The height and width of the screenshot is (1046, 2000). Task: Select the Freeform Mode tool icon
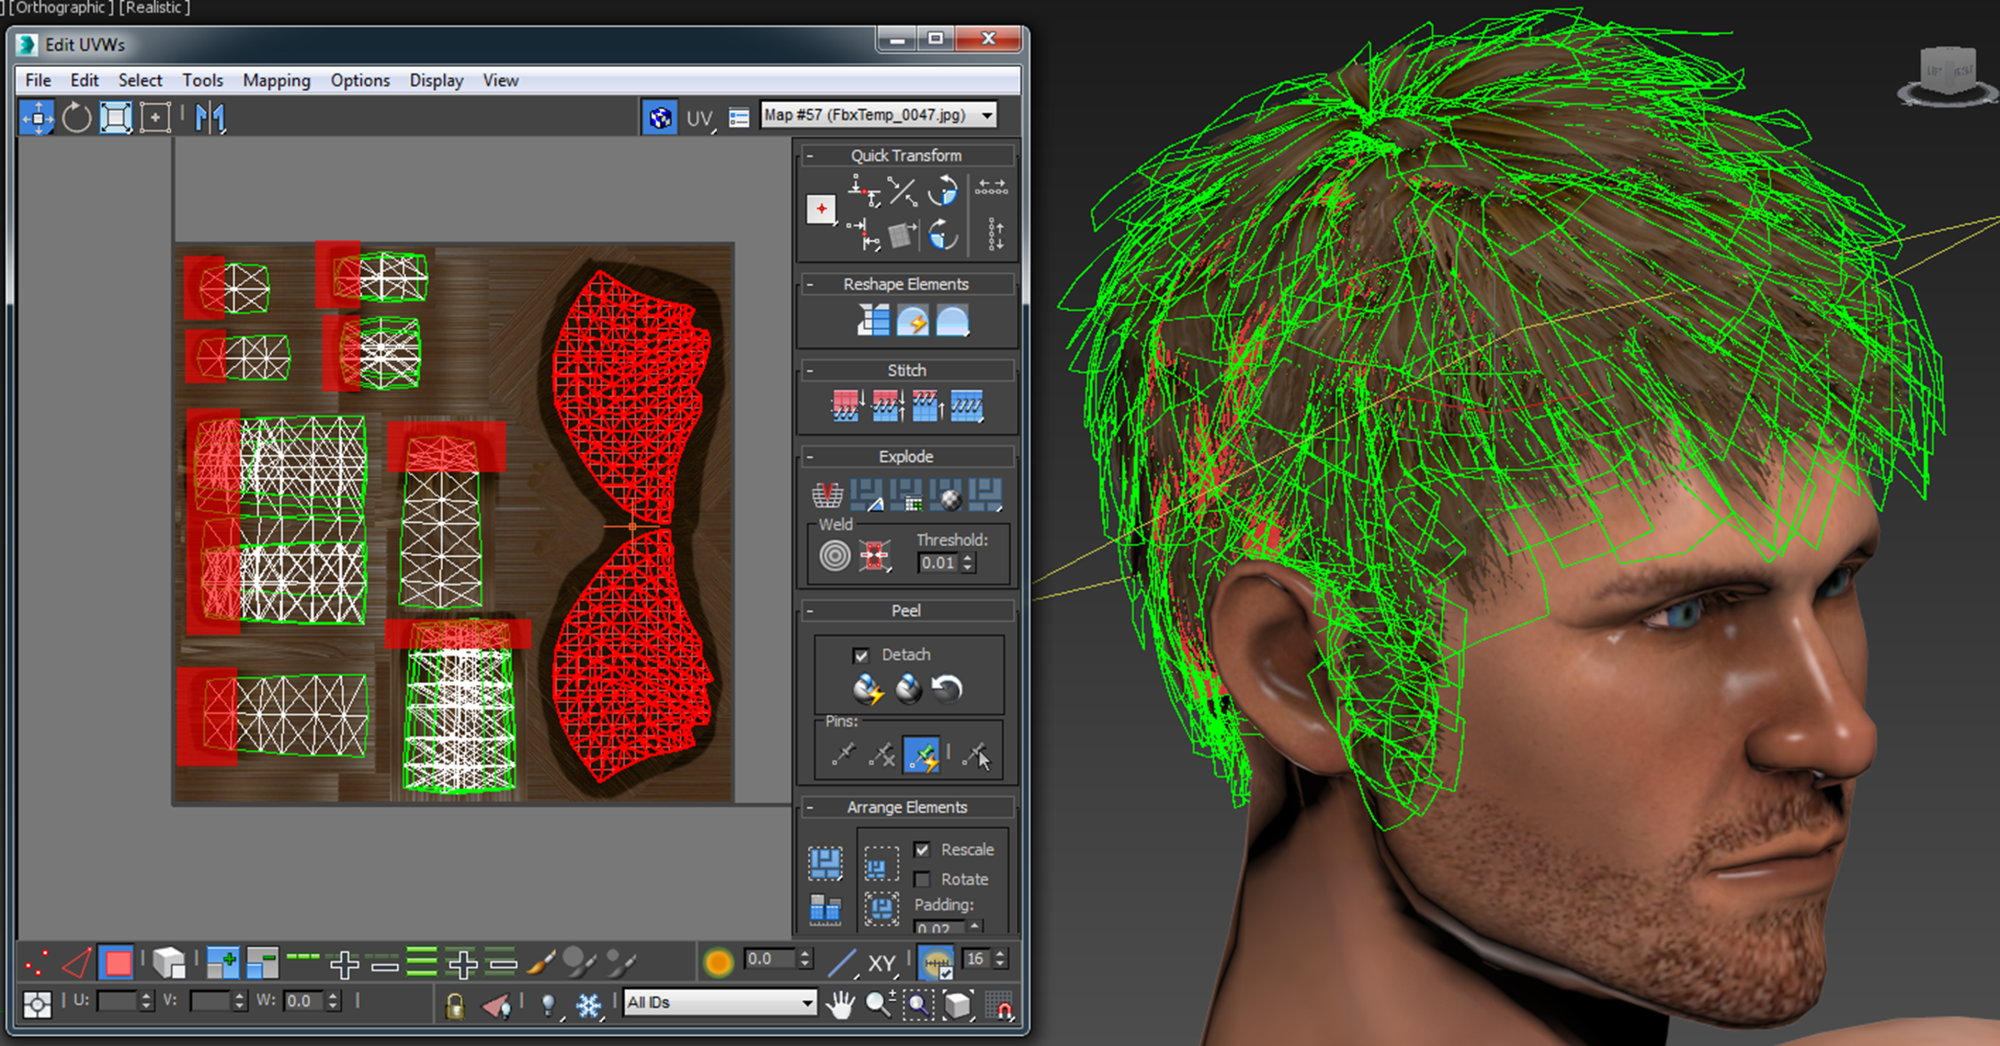[155, 118]
